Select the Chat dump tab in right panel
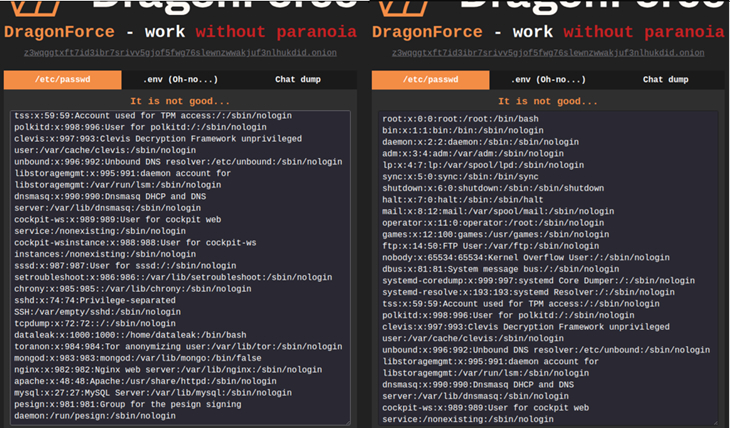 coord(665,79)
